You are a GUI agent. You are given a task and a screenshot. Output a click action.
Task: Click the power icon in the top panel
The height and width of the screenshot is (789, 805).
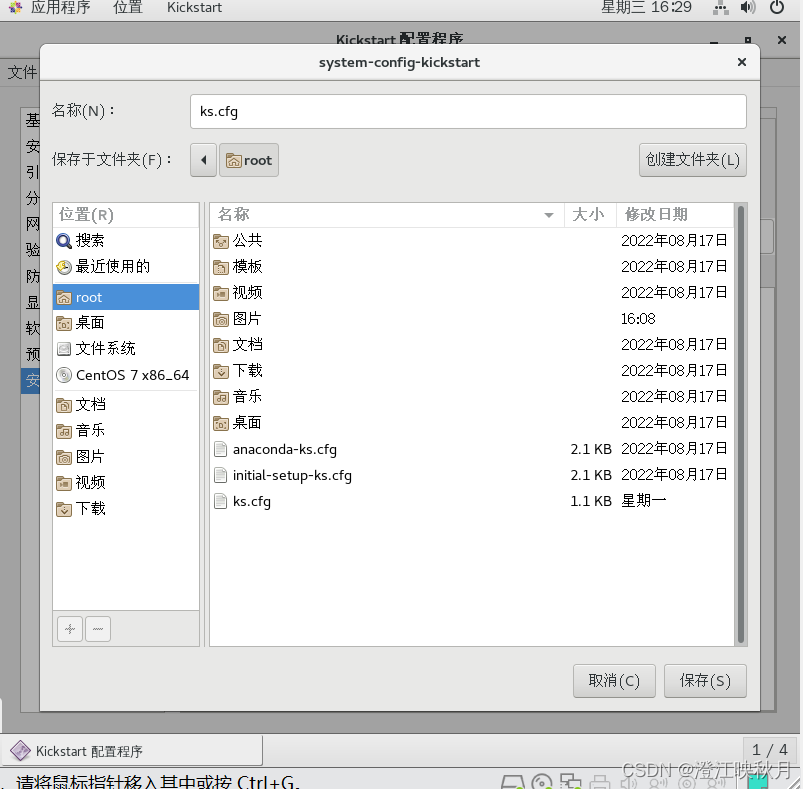point(779,8)
